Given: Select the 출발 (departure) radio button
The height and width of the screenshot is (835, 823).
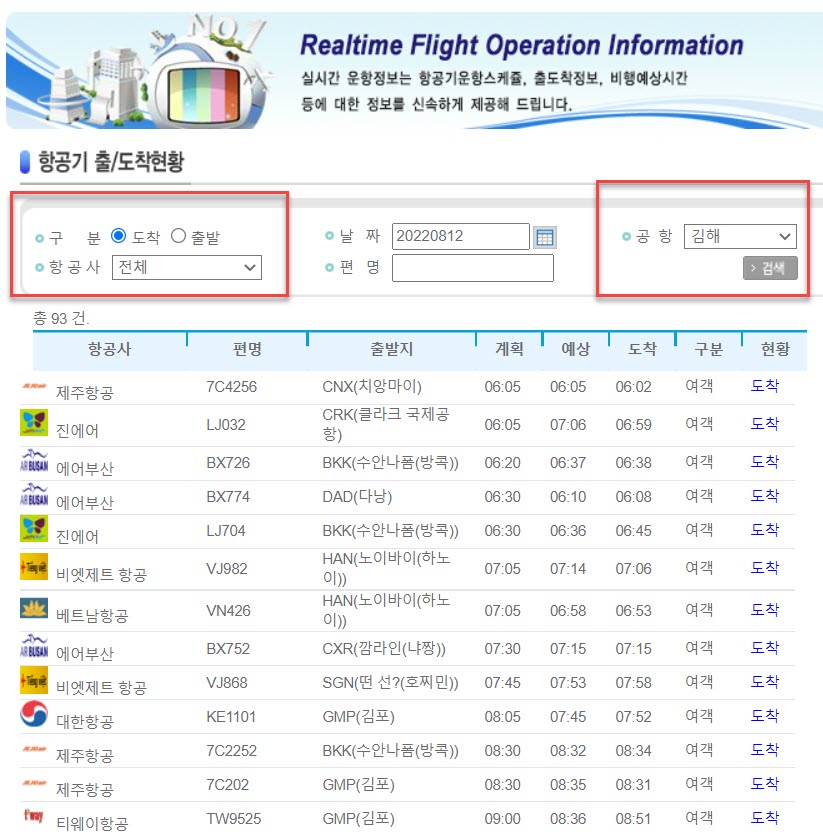Looking at the screenshot, I should (178, 236).
